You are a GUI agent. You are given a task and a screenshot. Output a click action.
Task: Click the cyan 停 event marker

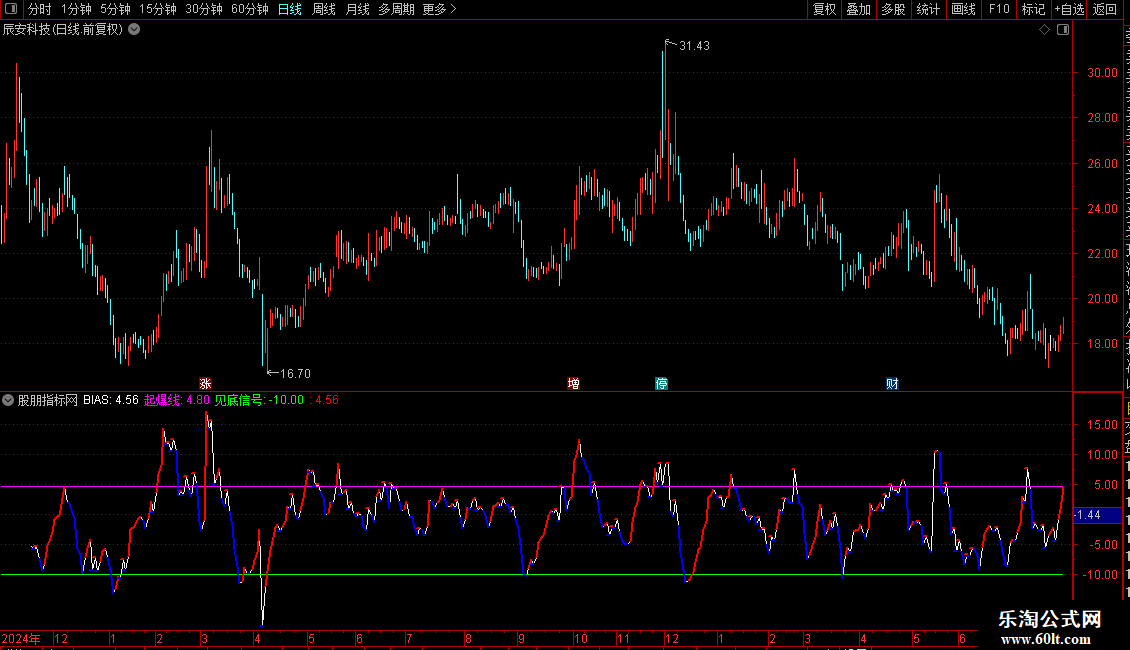[x=662, y=383]
